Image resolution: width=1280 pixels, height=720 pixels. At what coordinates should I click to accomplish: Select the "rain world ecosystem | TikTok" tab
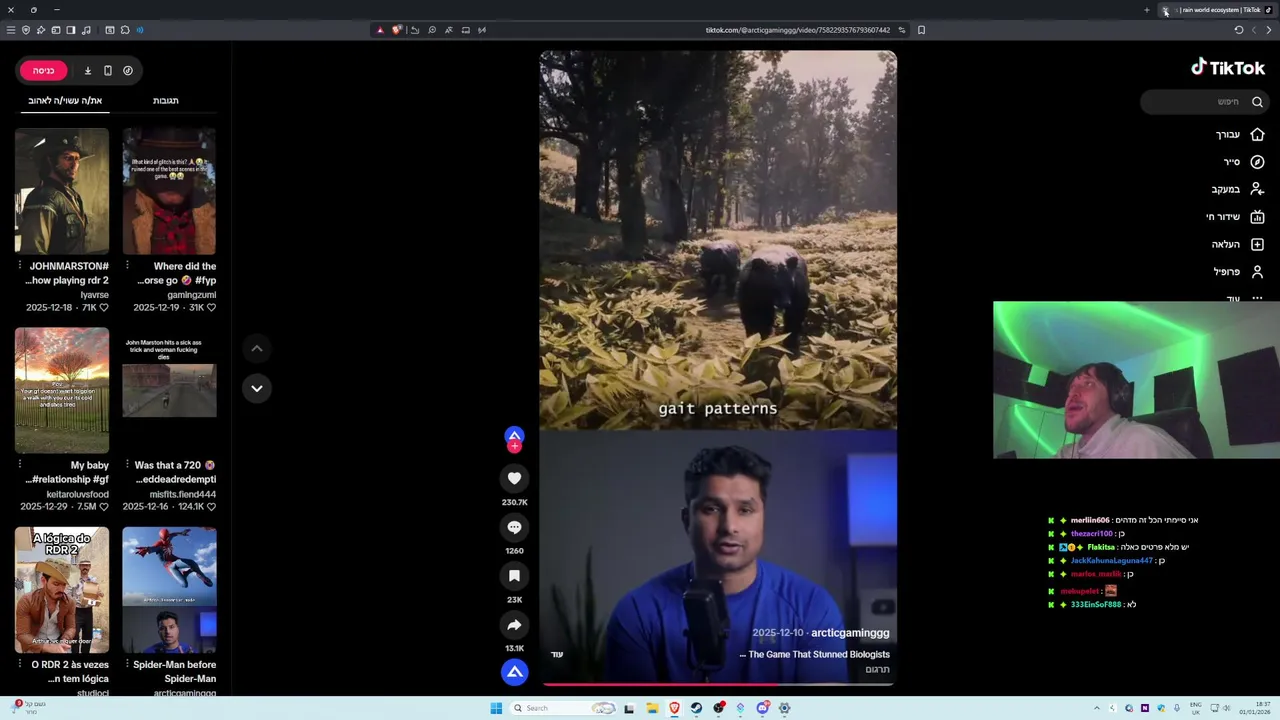click(x=1216, y=10)
